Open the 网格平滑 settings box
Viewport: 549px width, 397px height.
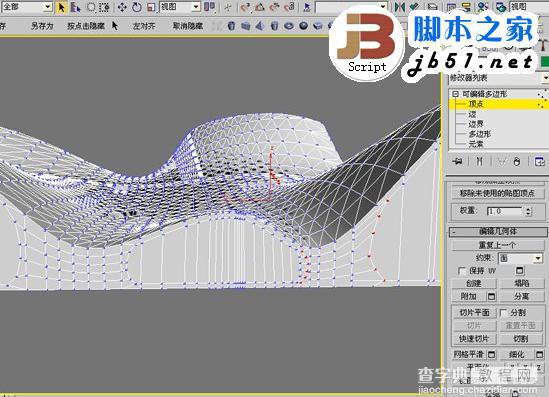coord(492,355)
